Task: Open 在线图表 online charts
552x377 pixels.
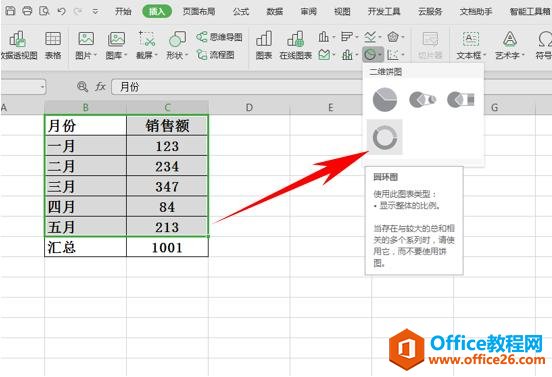Action: tap(296, 45)
